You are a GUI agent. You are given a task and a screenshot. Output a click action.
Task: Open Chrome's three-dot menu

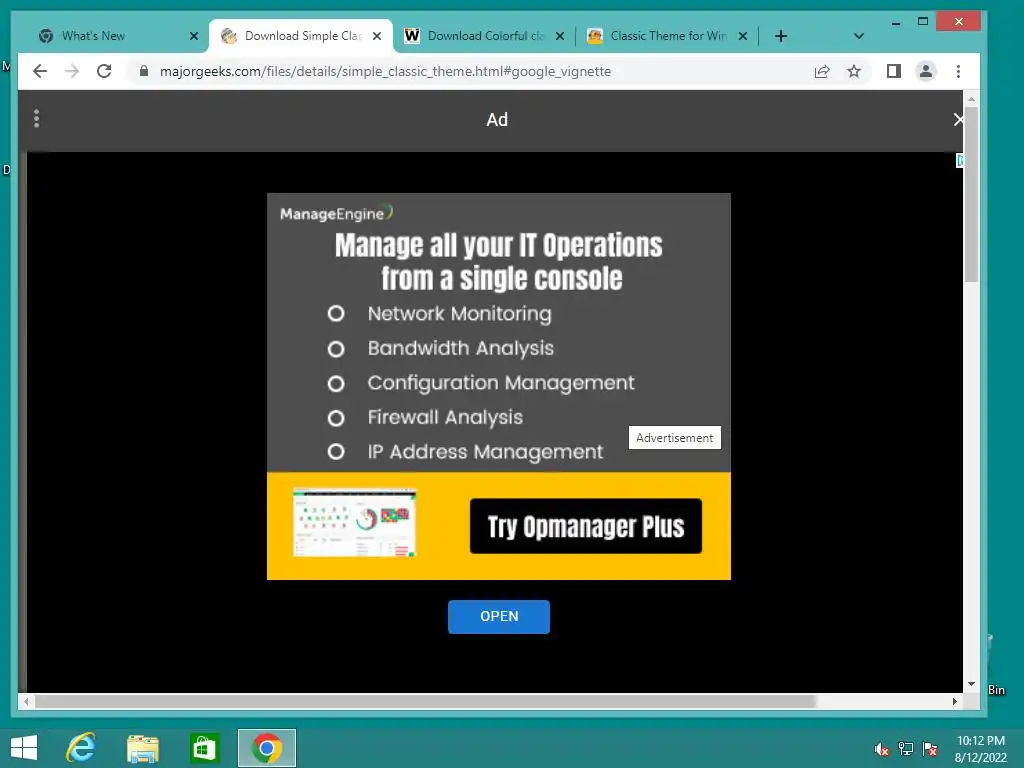coord(958,71)
